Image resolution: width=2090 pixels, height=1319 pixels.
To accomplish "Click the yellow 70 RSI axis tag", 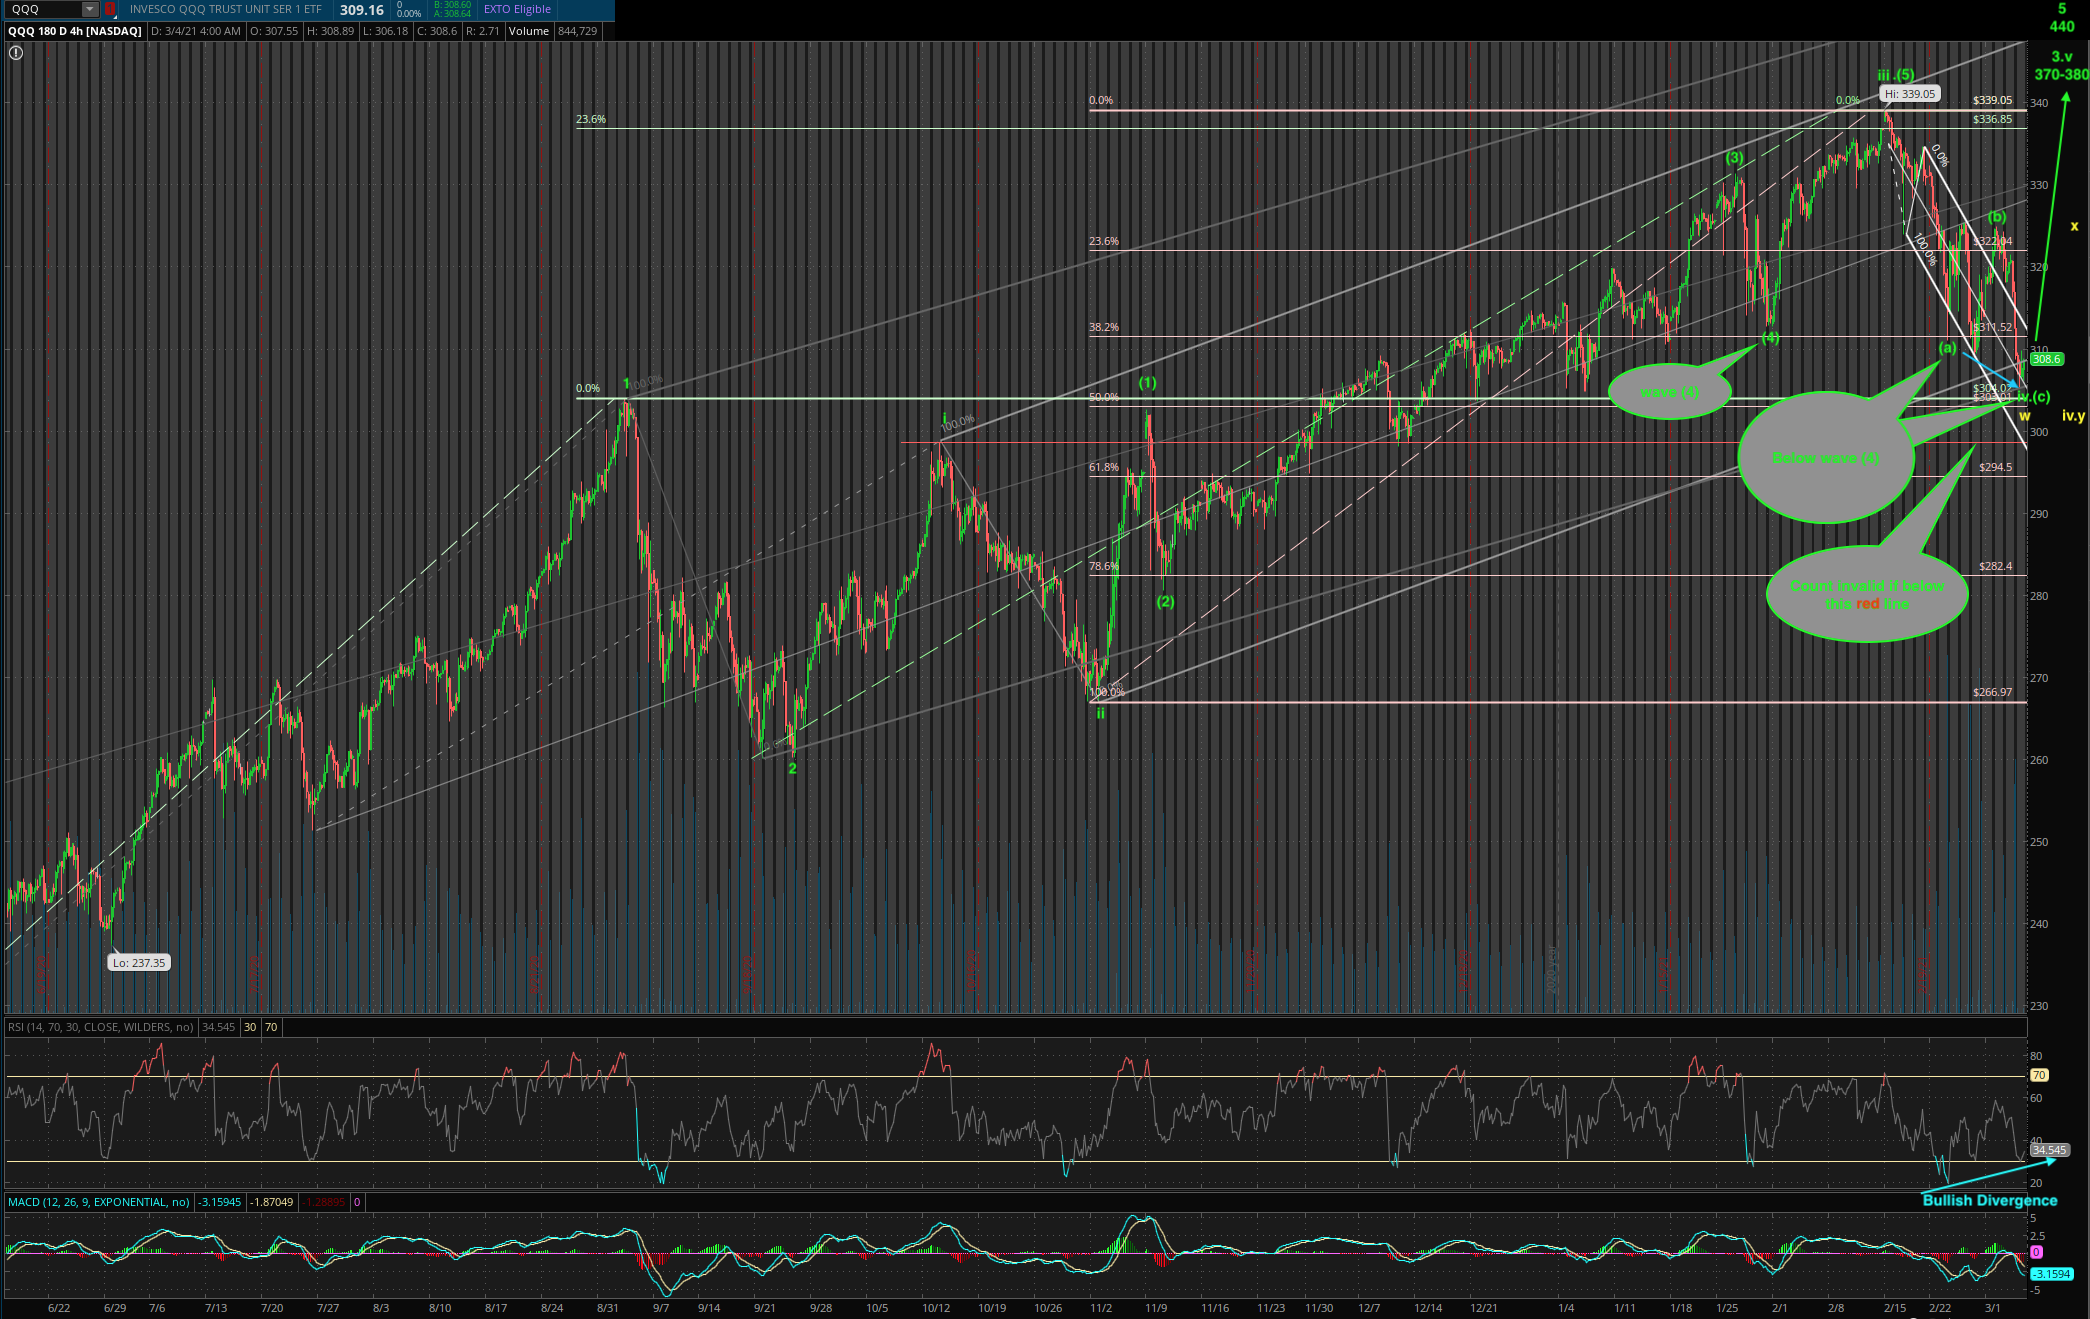I will (2039, 1076).
